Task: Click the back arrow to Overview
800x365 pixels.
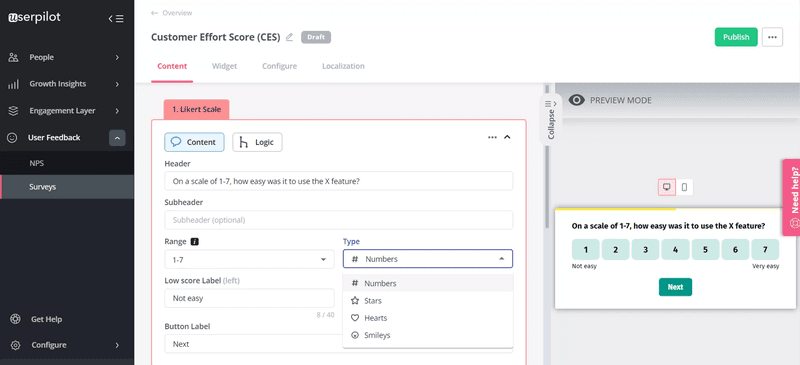Action: pos(154,13)
